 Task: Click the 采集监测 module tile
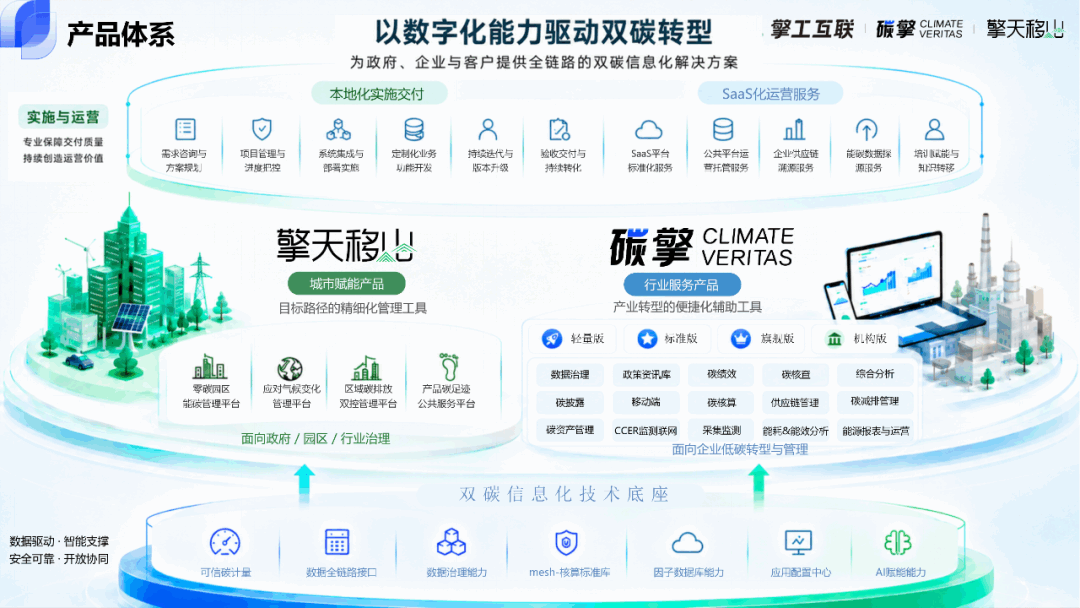pyautogui.click(x=721, y=430)
